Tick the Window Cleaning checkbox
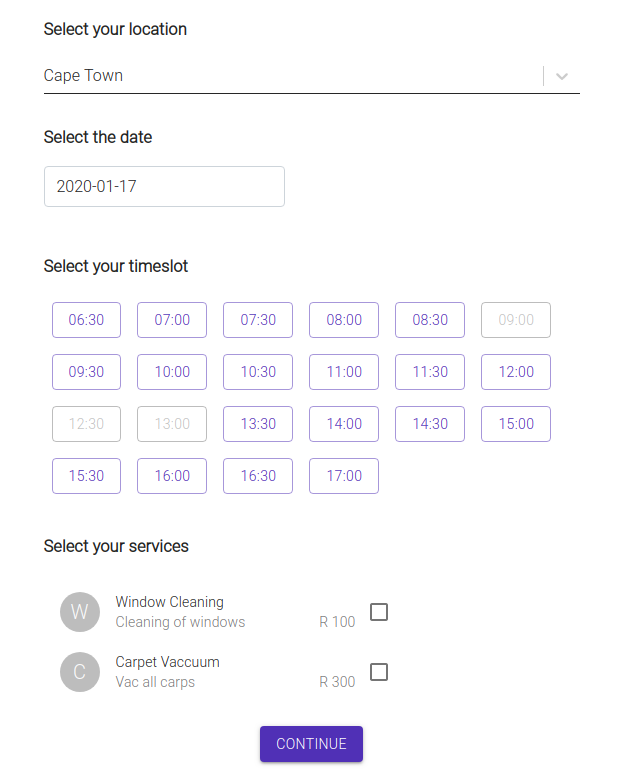 pyautogui.click(x=379, y=612)
